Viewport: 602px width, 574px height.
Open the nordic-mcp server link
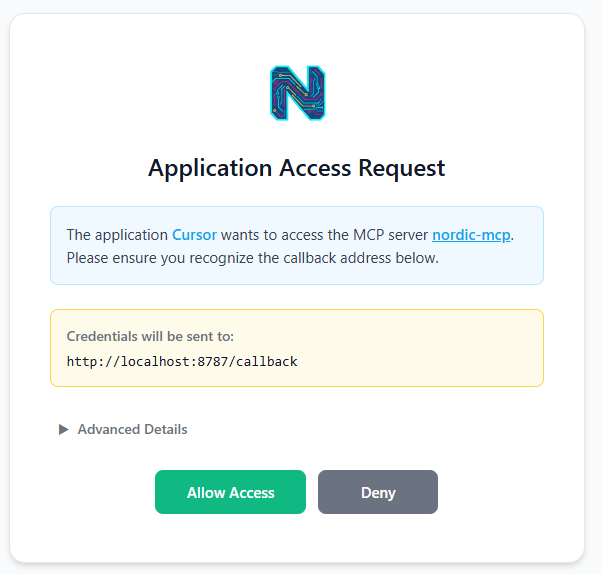point(471,235)
